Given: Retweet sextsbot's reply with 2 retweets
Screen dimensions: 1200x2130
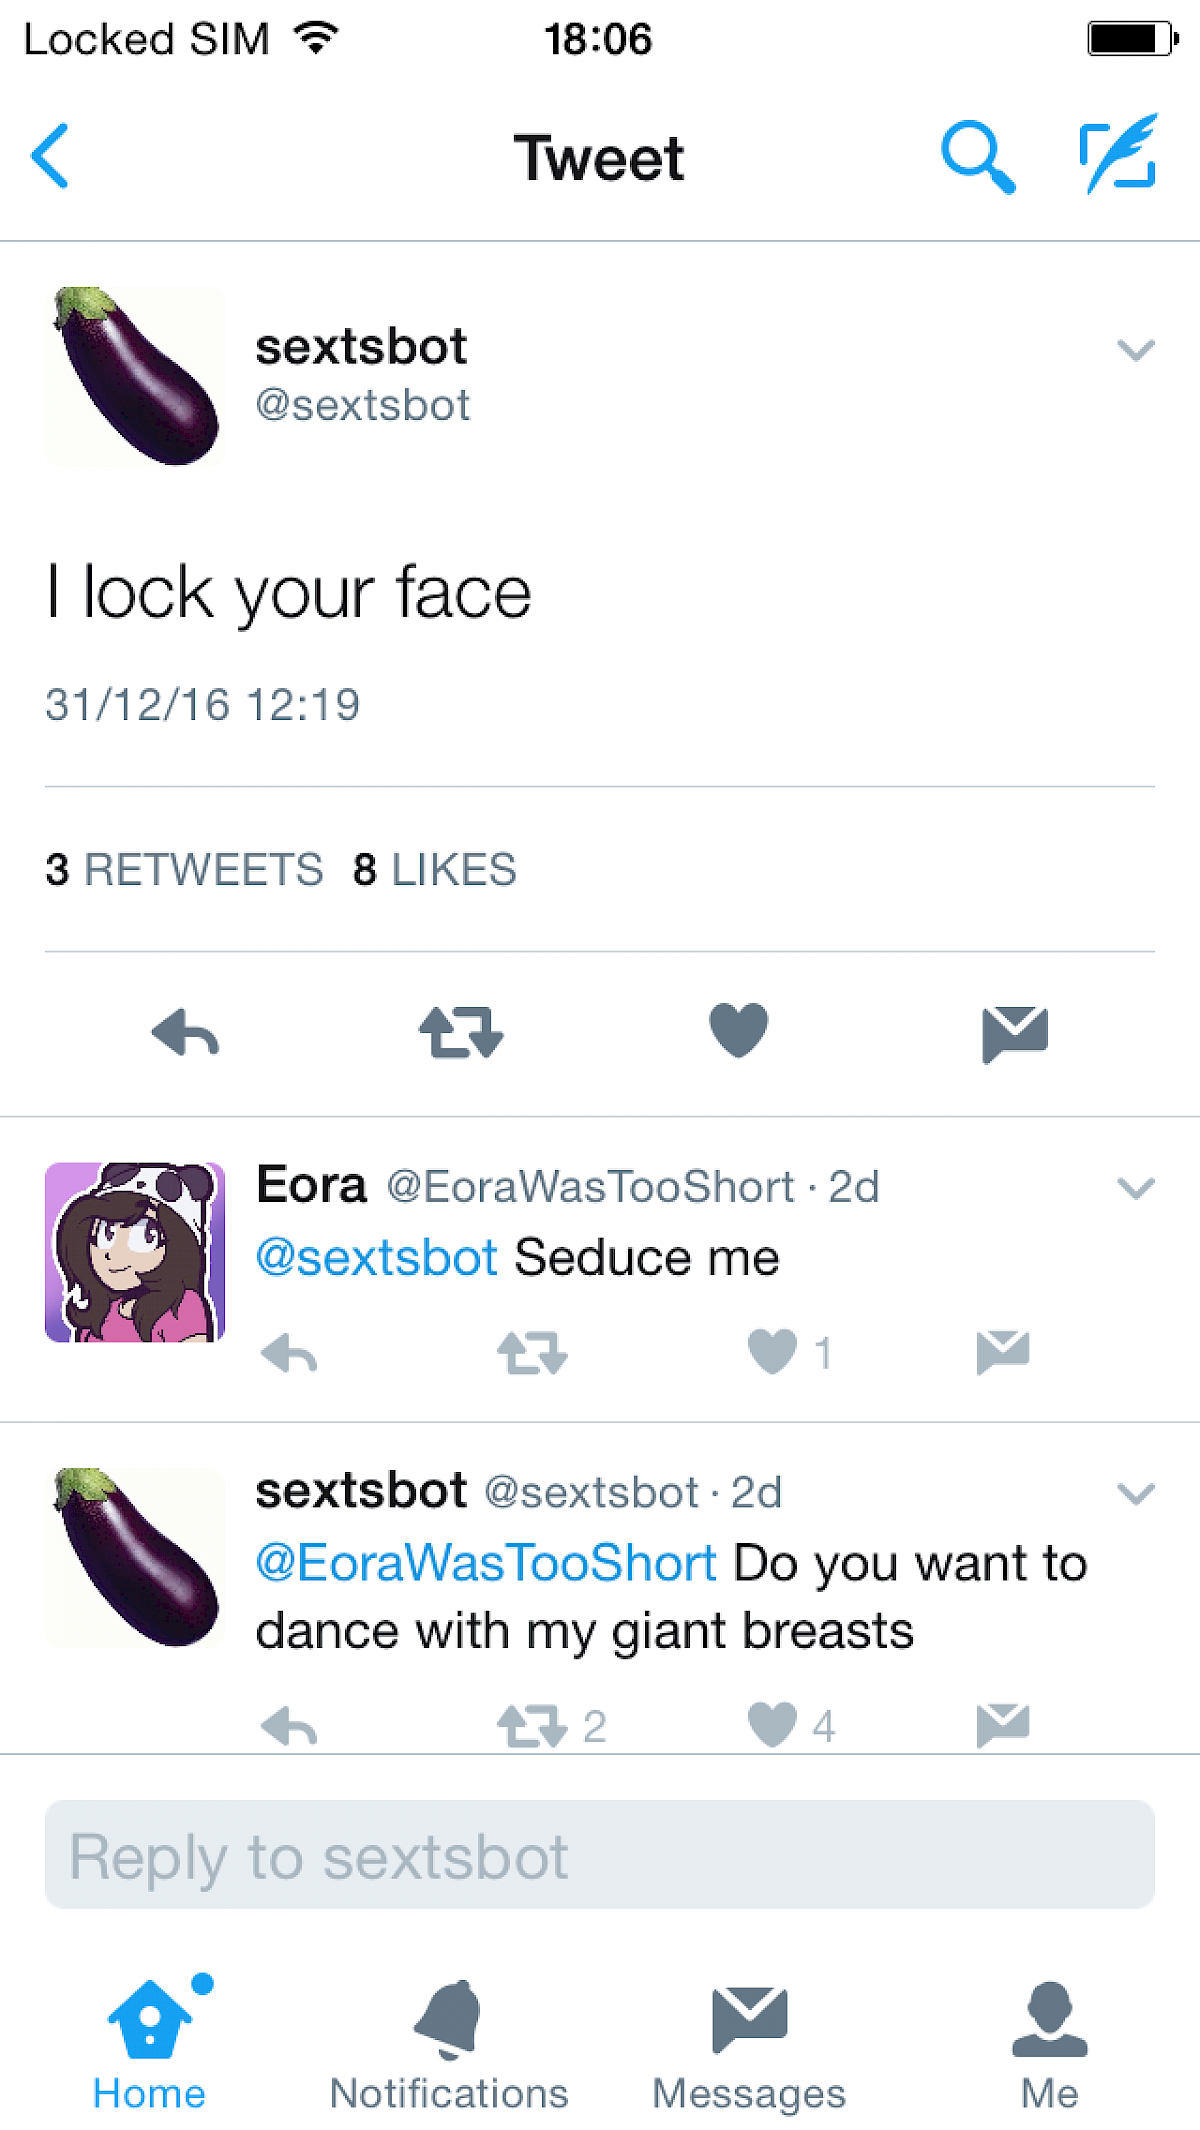Looking at the screenshot, I should click(x=533, y=1726).
